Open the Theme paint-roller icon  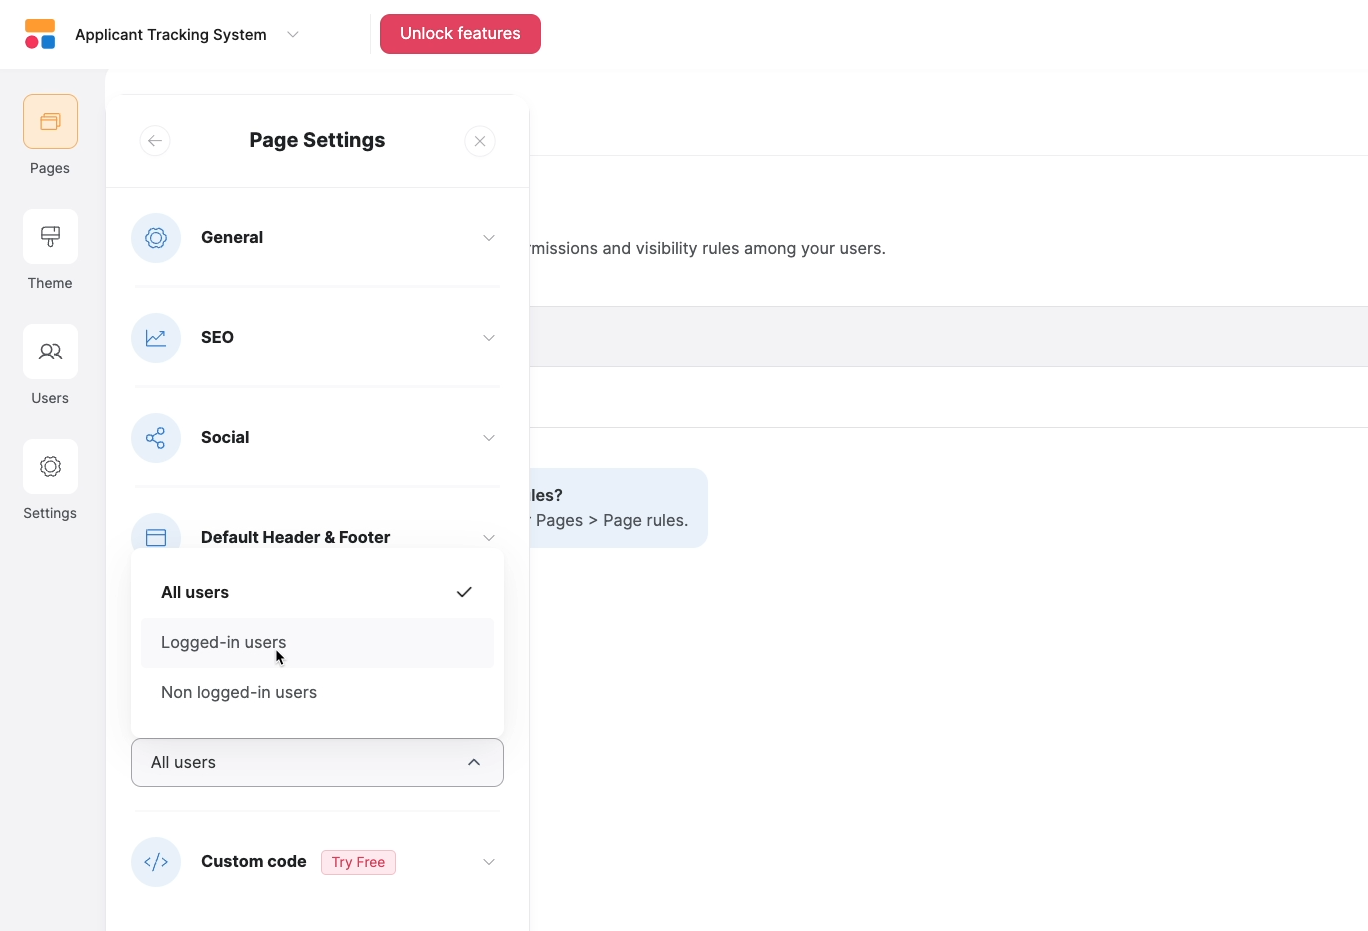(x=50, y=237)
